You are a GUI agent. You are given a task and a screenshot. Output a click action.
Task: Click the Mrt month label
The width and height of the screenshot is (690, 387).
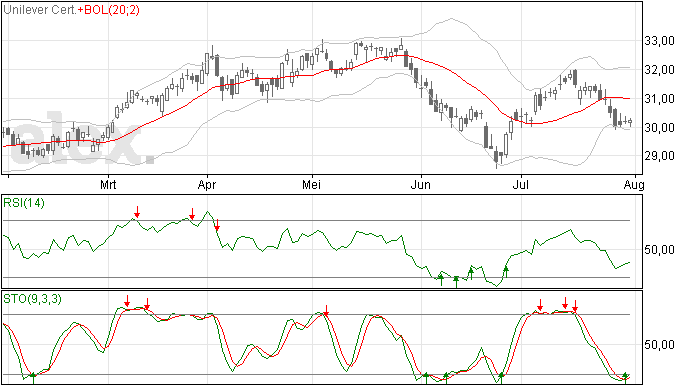pyautogui.click(x=108, y=184)
